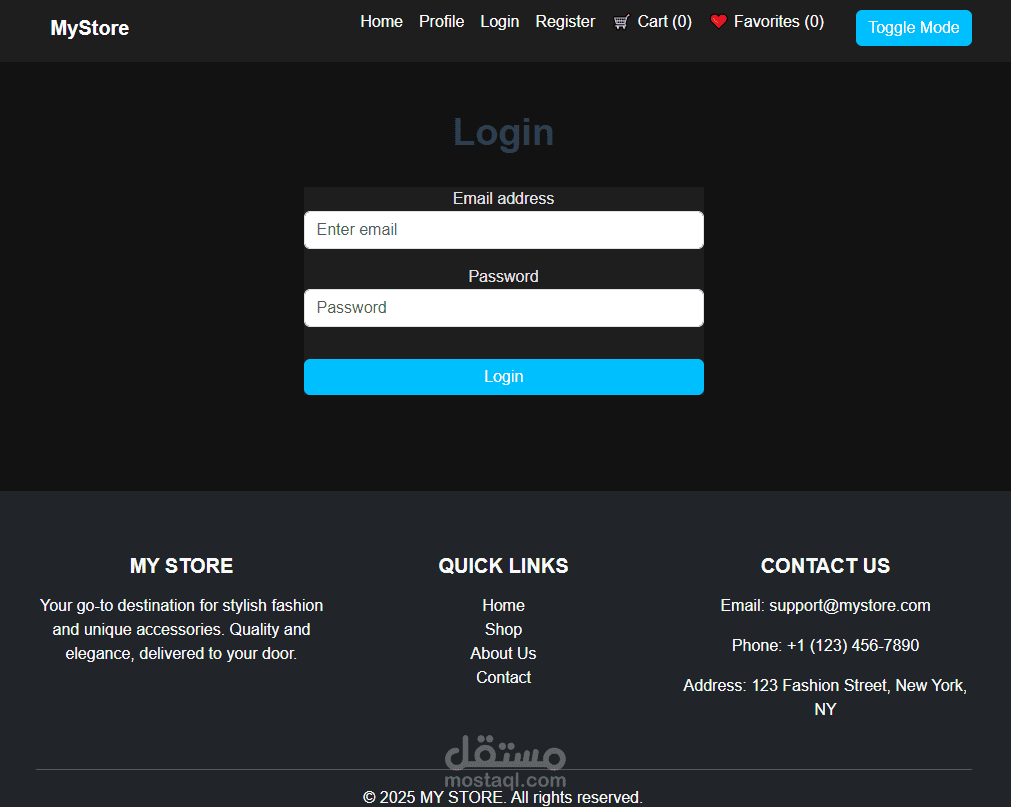Click the Password label above the field
The image size is (1011, 807).
tap(503, 277)
